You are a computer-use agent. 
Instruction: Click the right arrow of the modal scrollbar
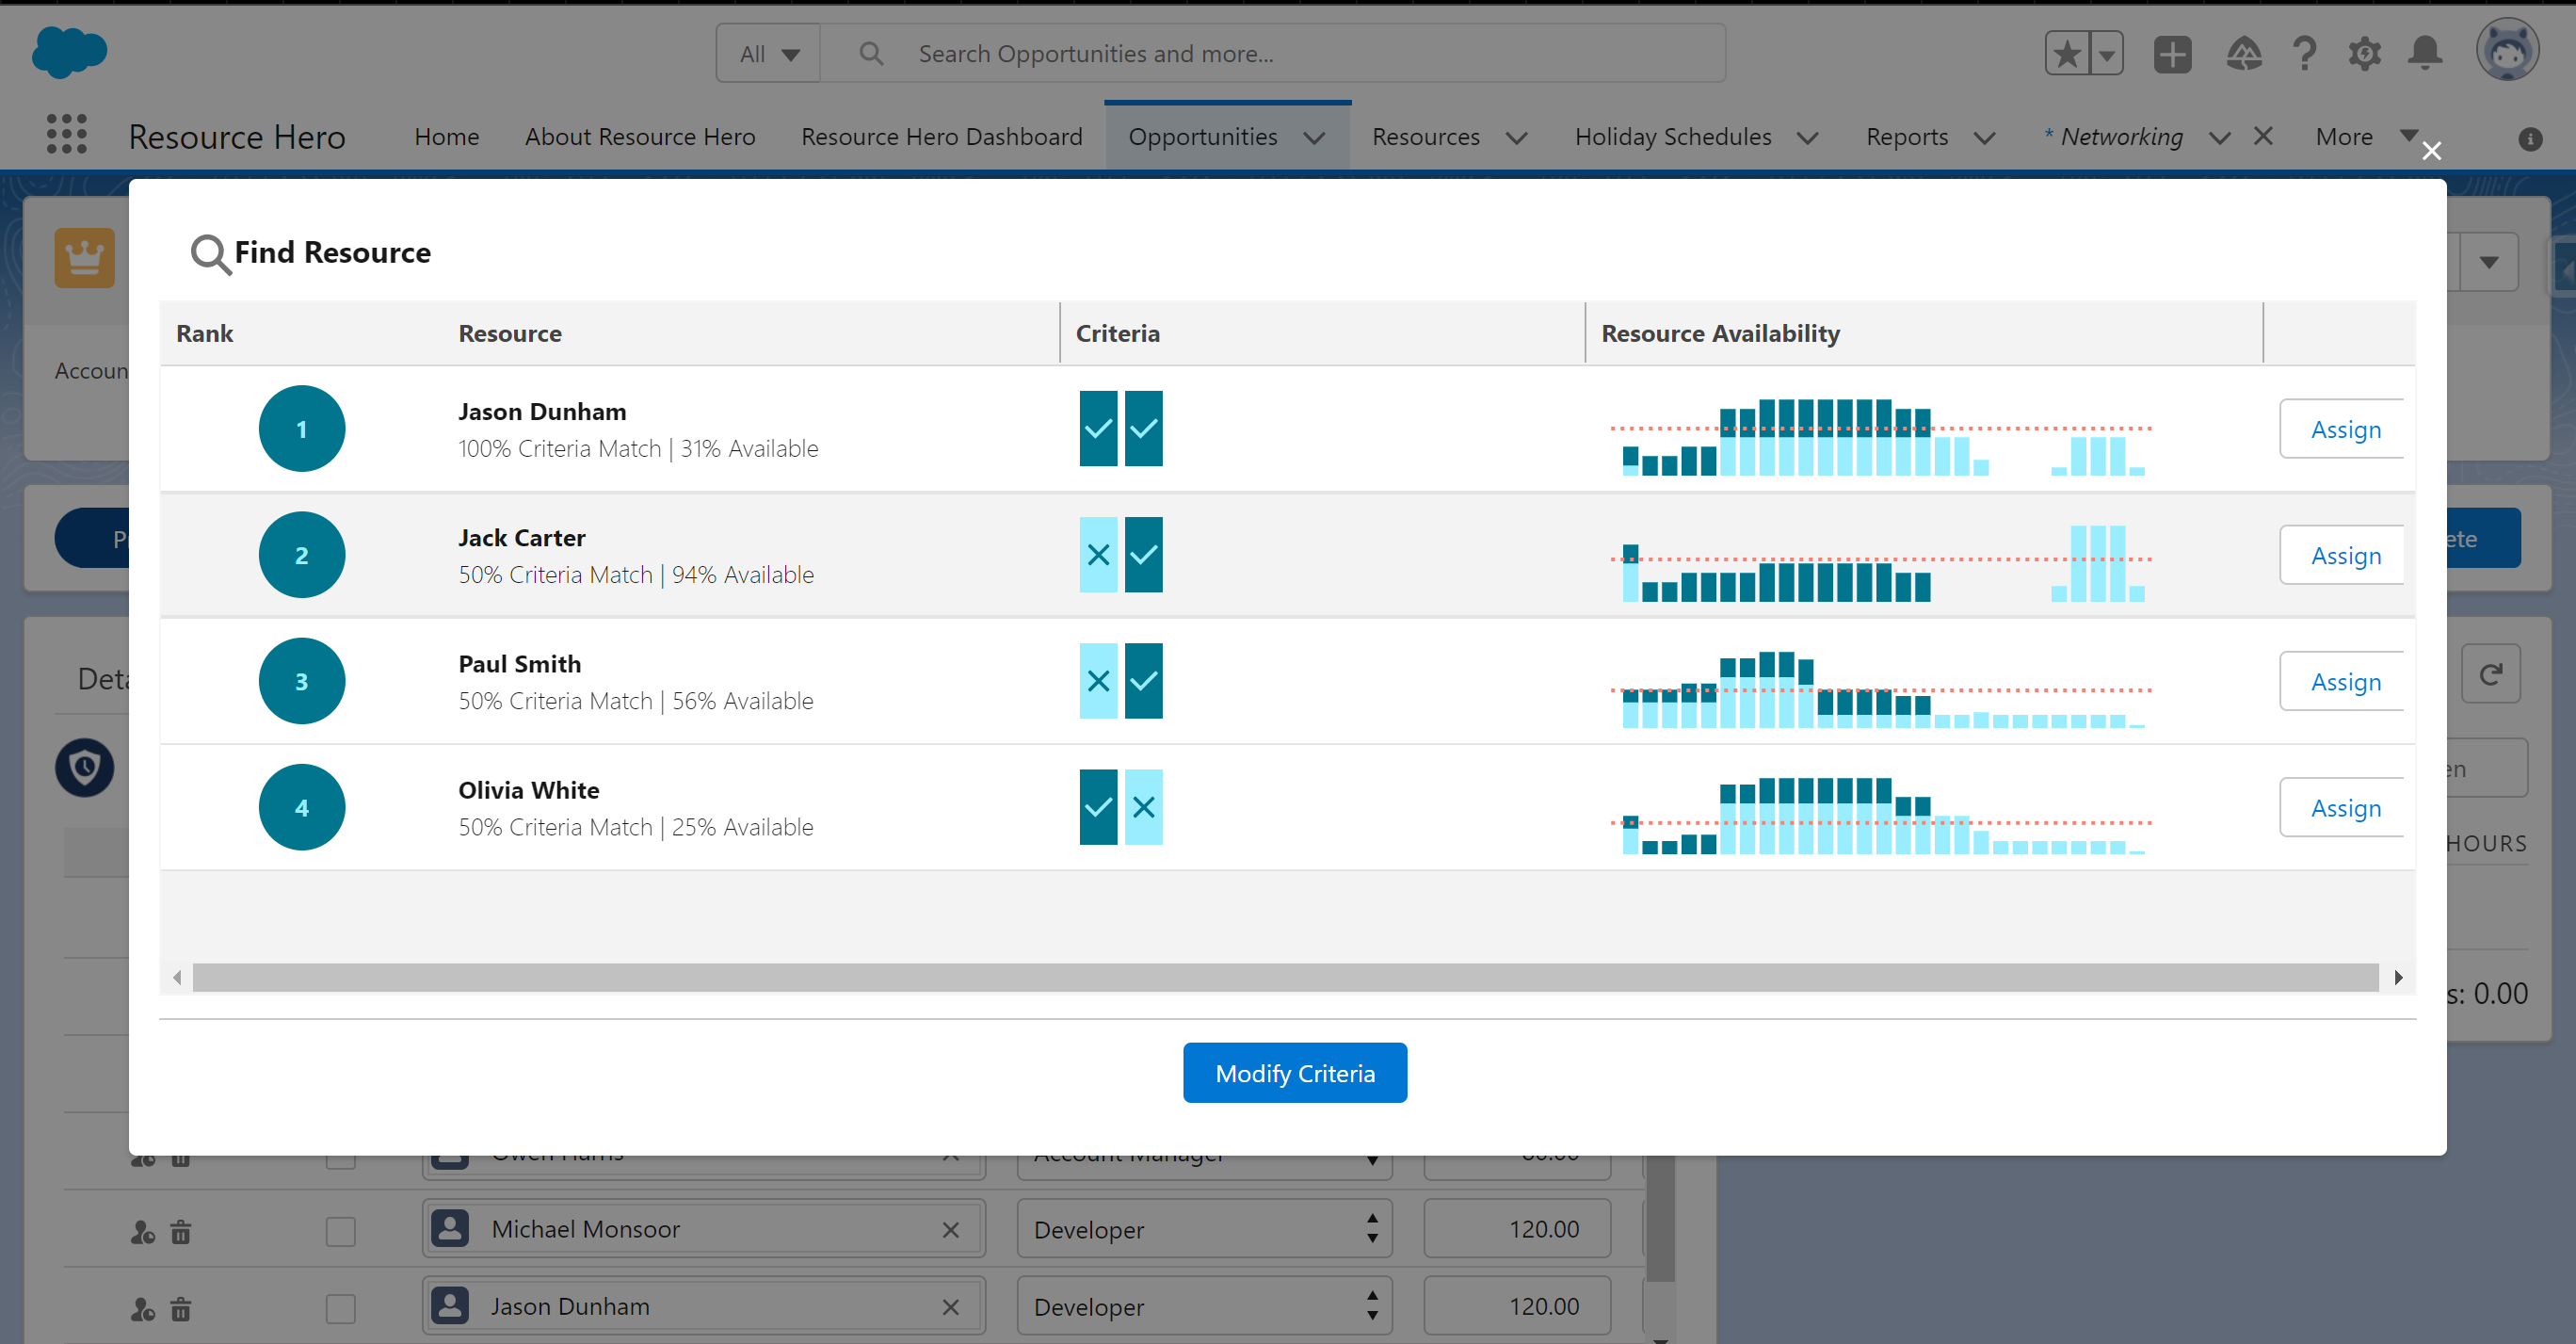pyautogui.click(x=2398, y=977)
